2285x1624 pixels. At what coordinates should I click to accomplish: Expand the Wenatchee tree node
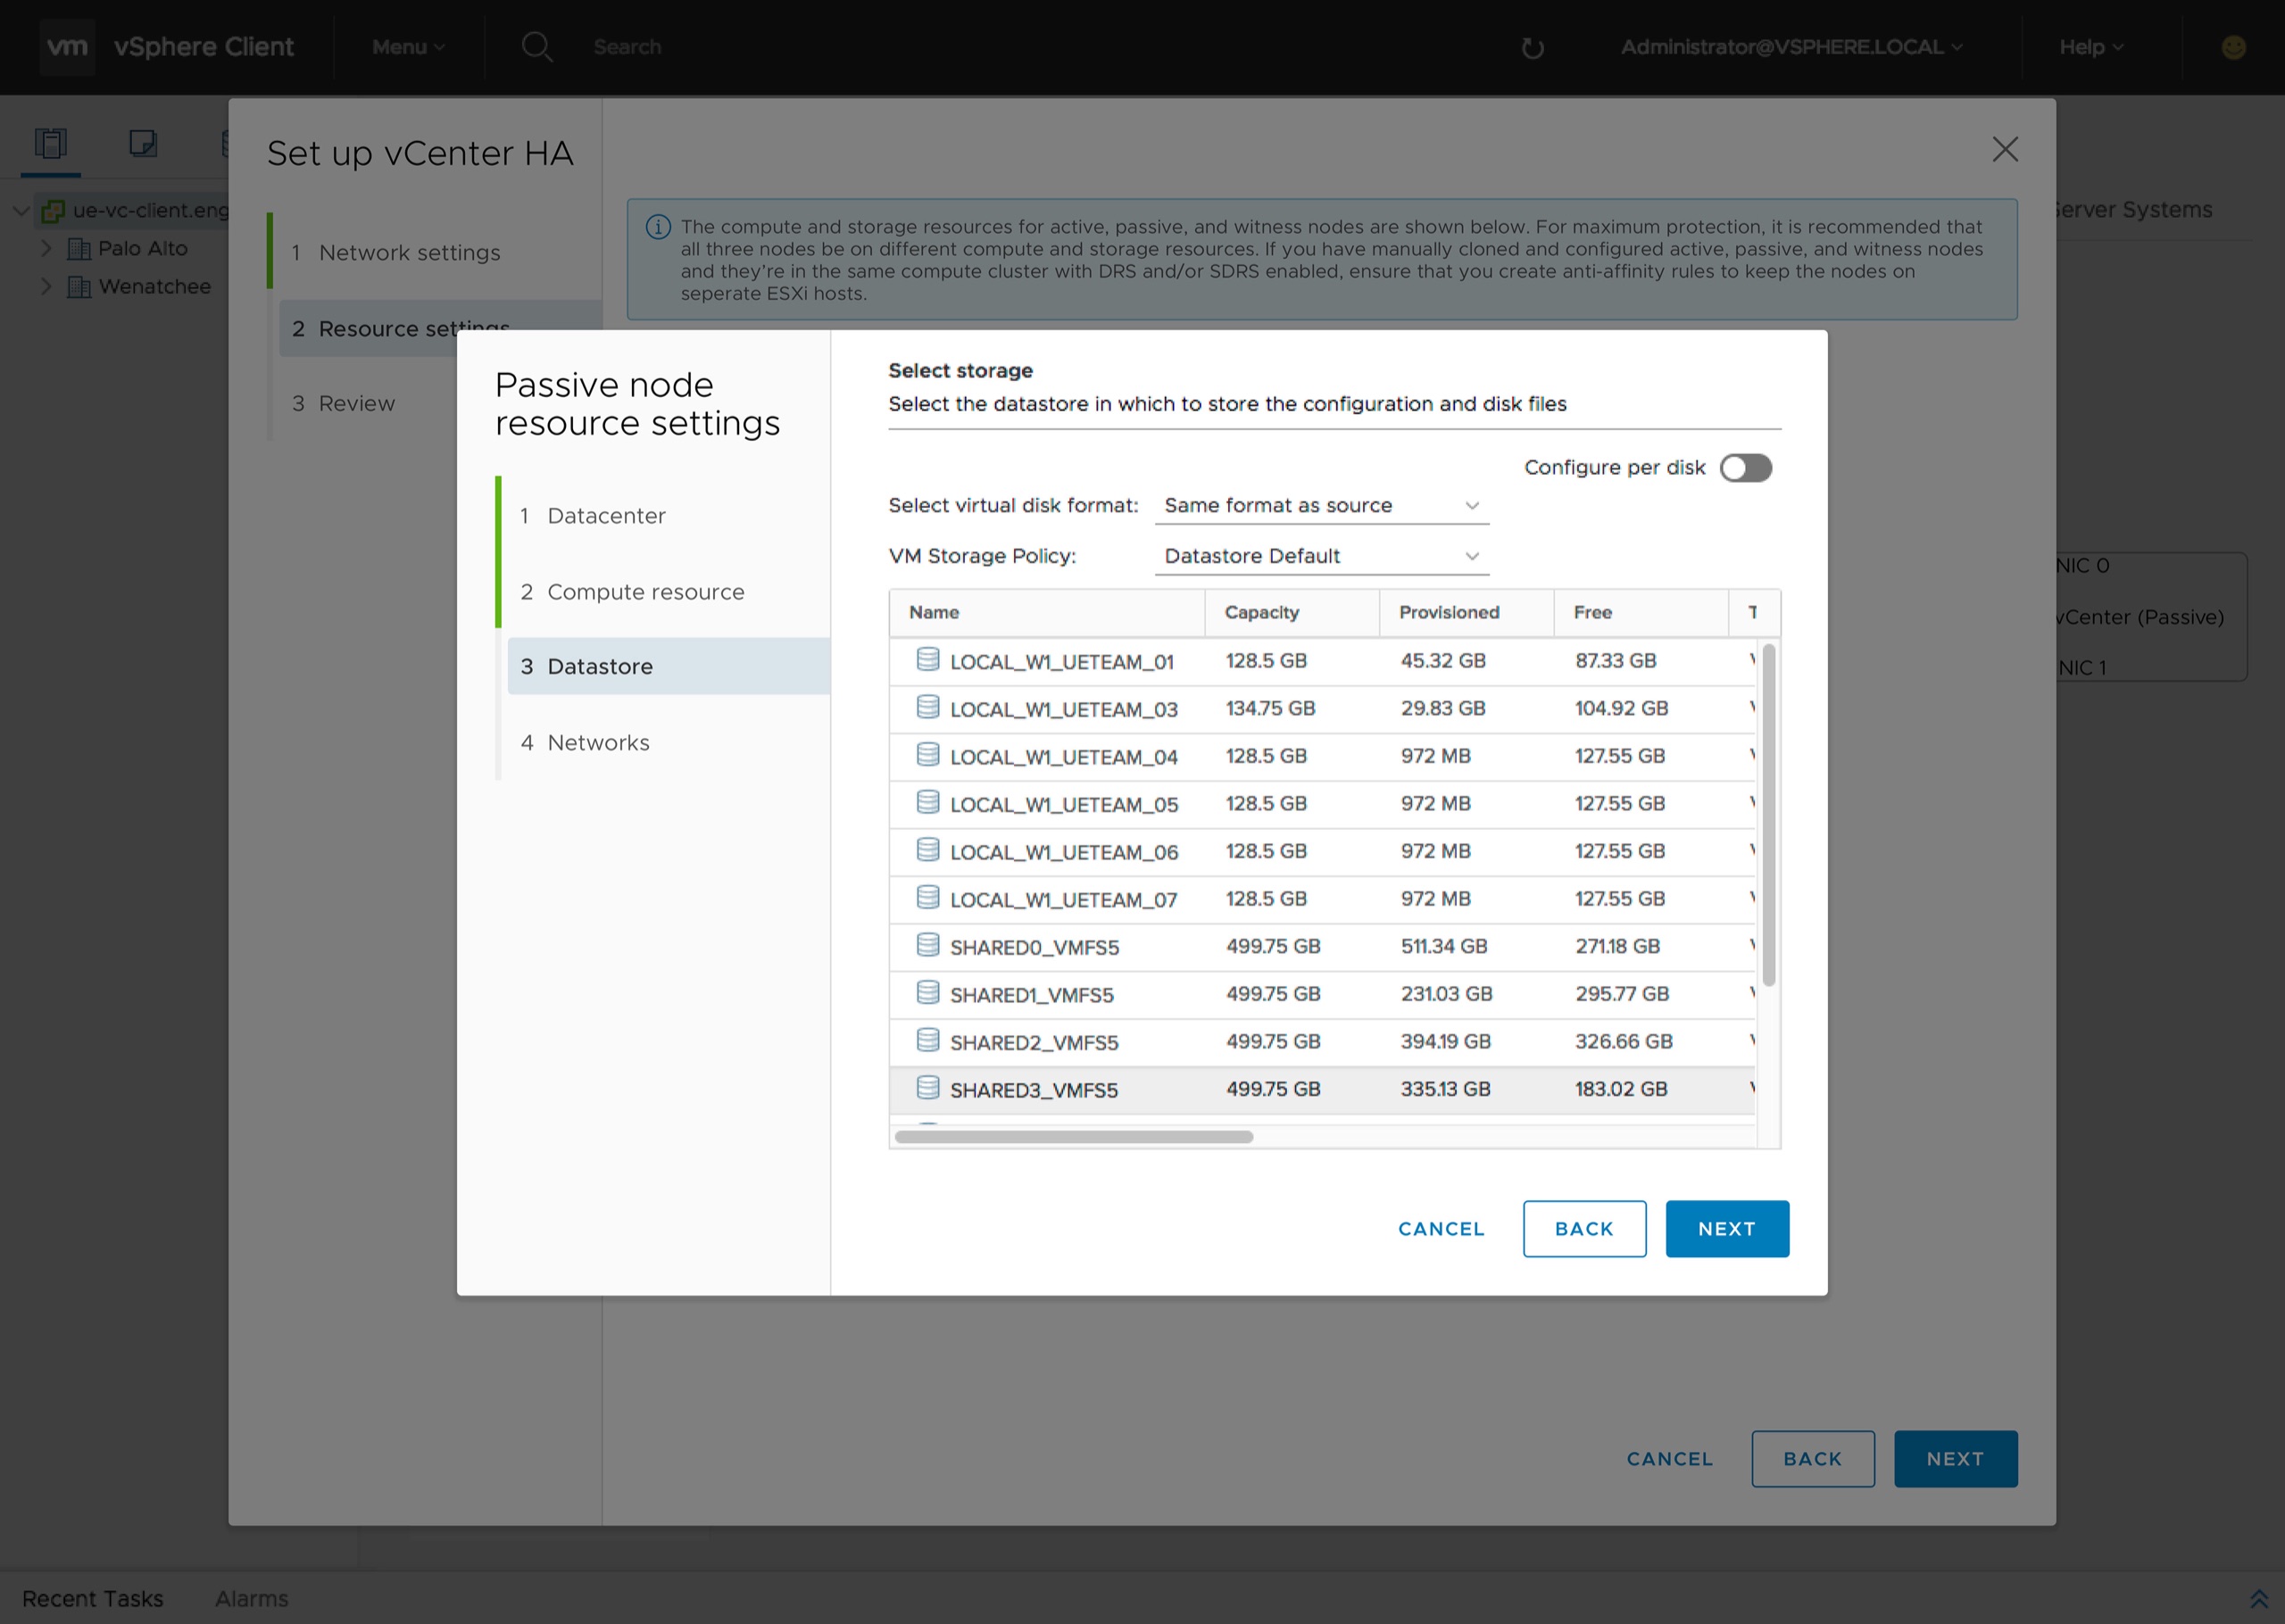coord(46,286)
